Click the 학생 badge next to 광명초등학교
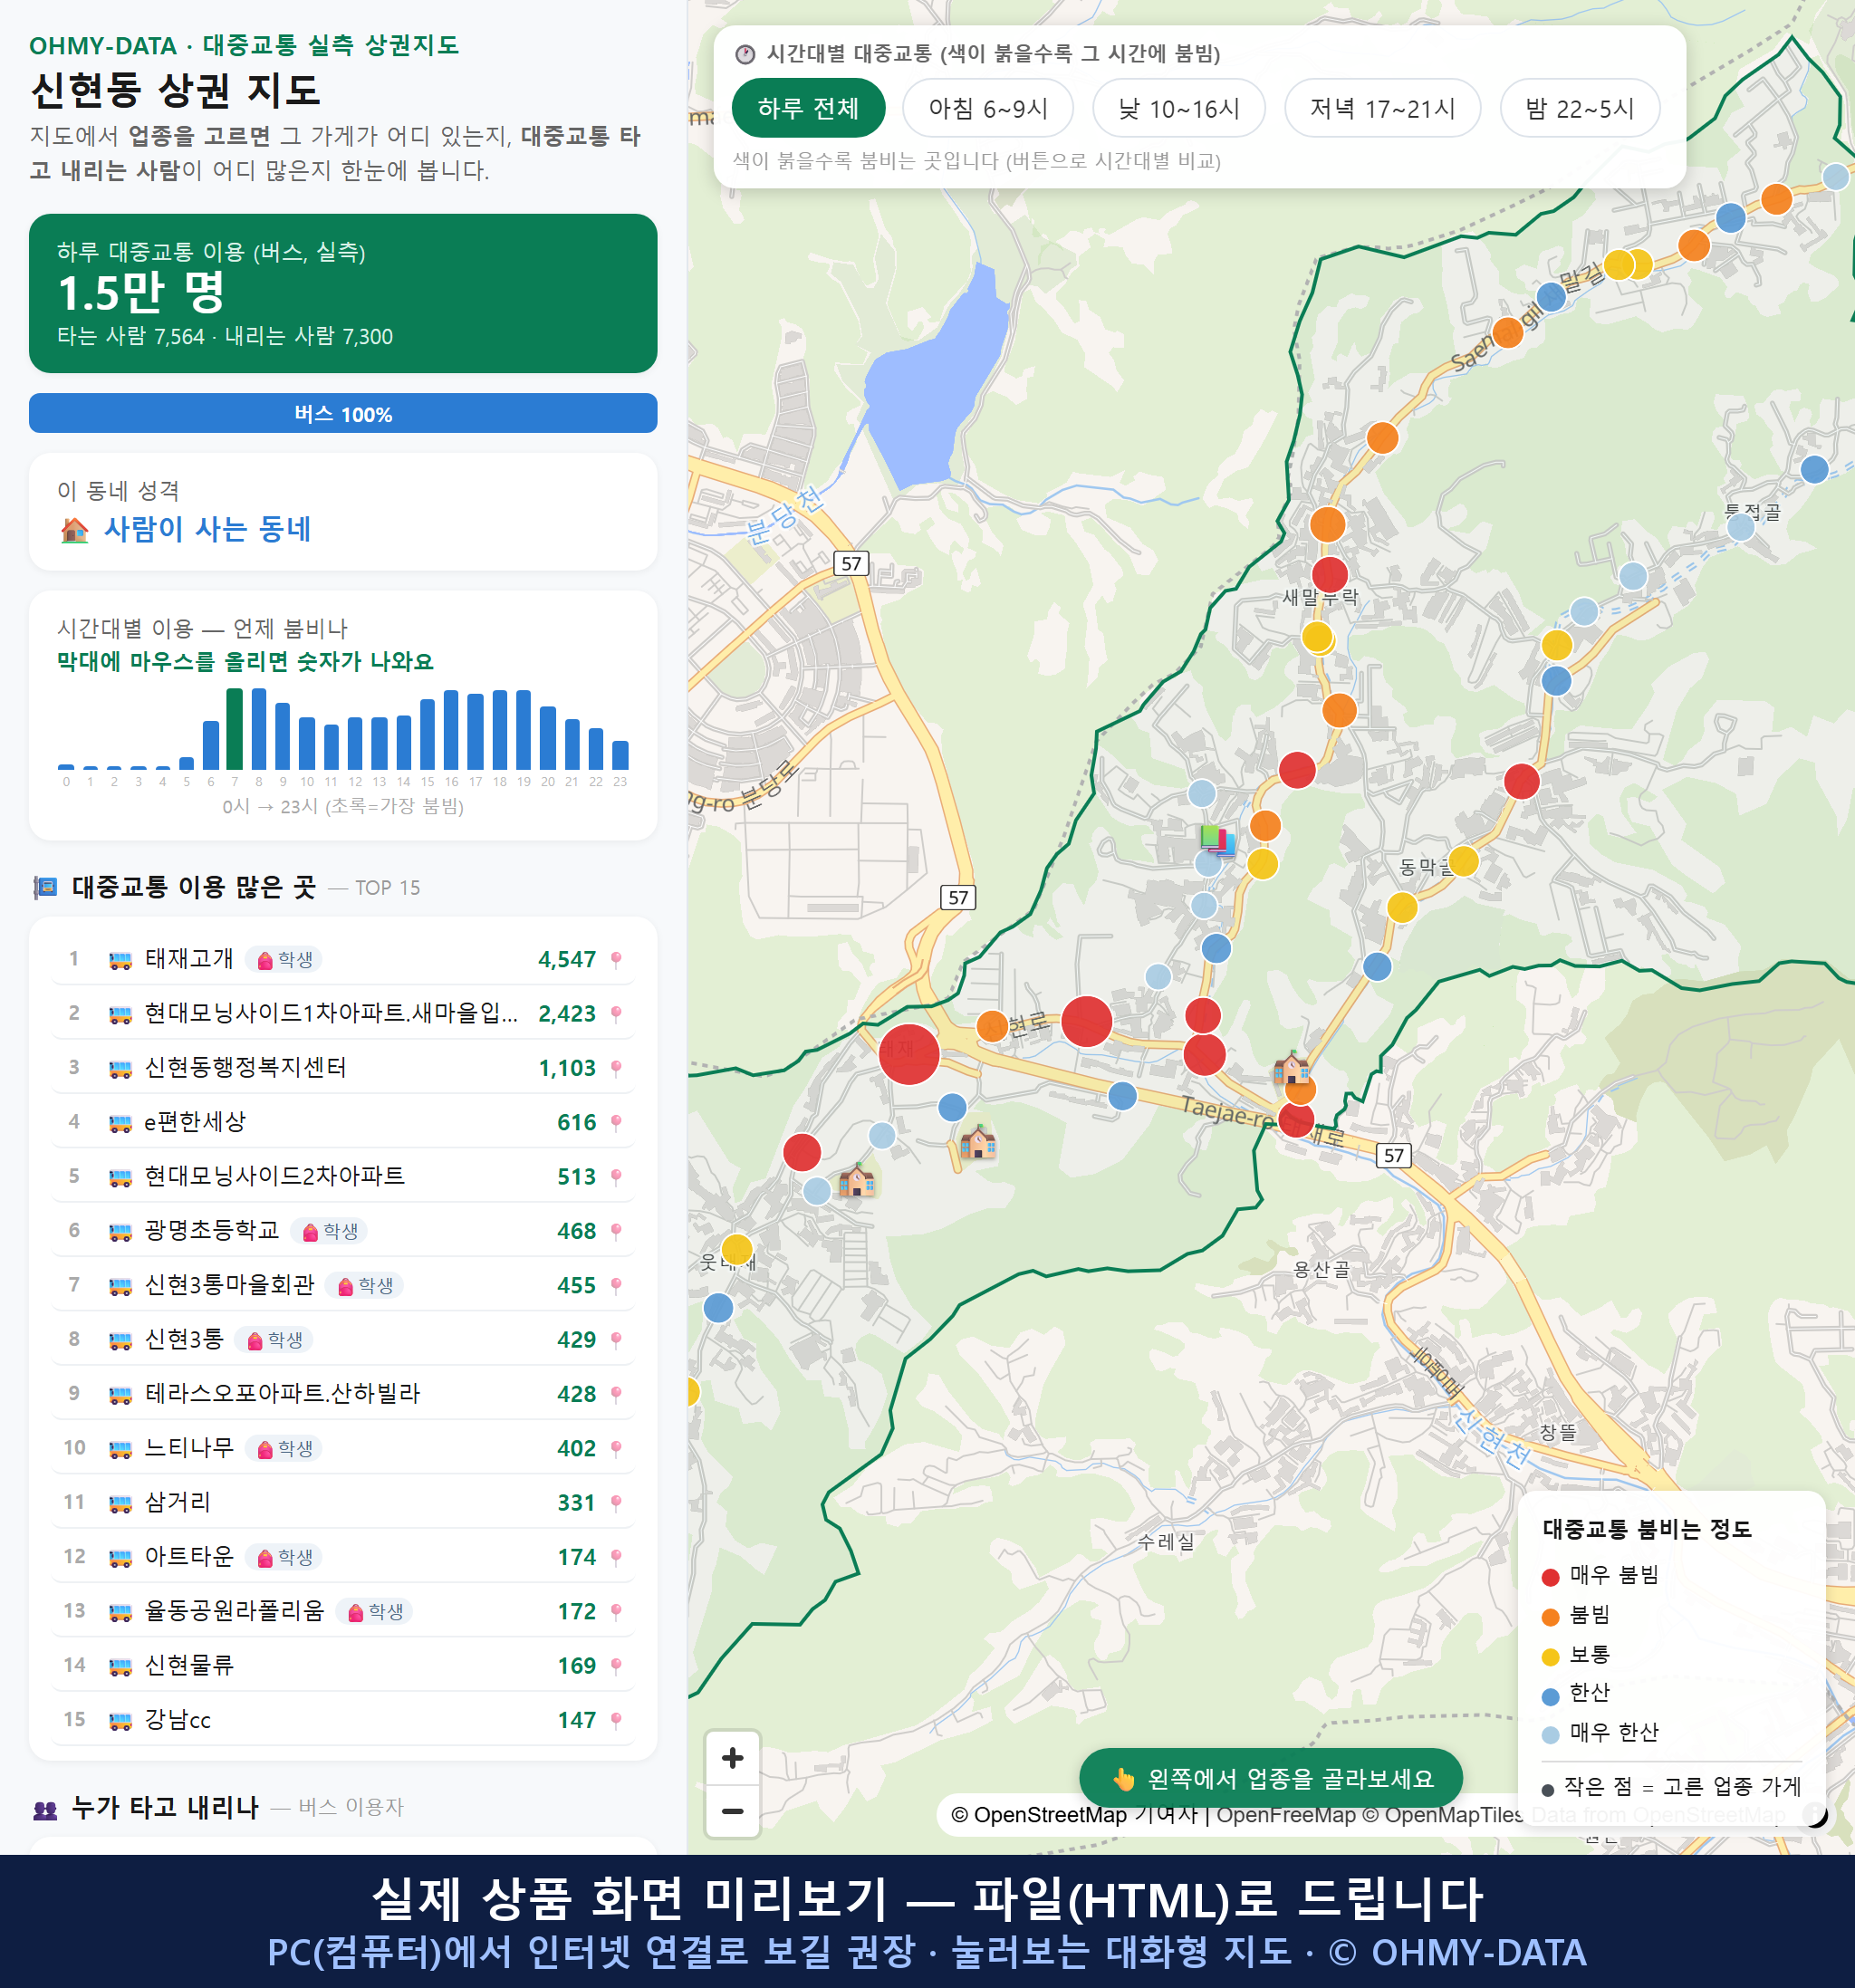This screenshot has width=1855, height=1988. 329,1232
